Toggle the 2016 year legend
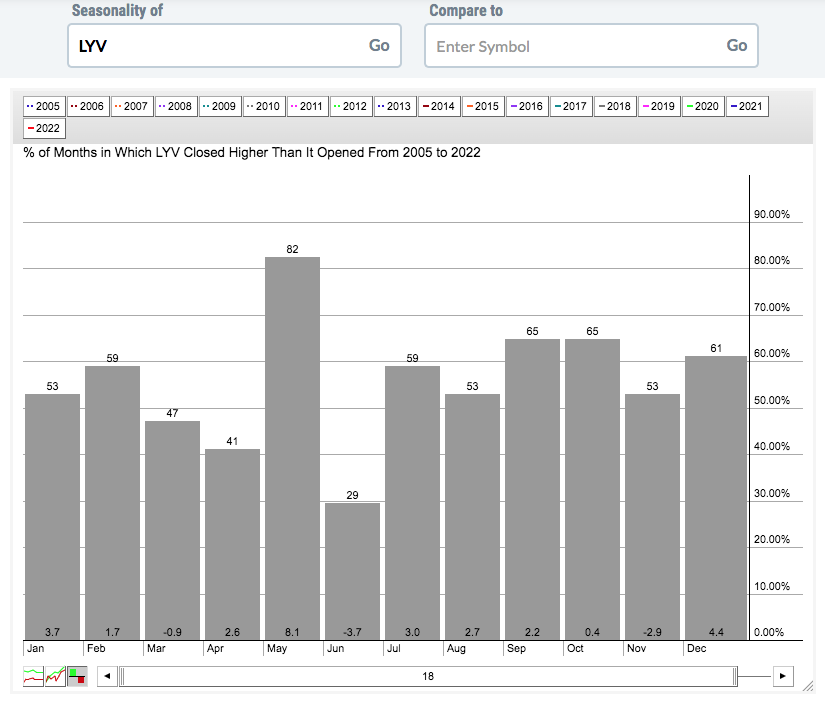The height and width of the screenshot is (702, 825). 527,106
